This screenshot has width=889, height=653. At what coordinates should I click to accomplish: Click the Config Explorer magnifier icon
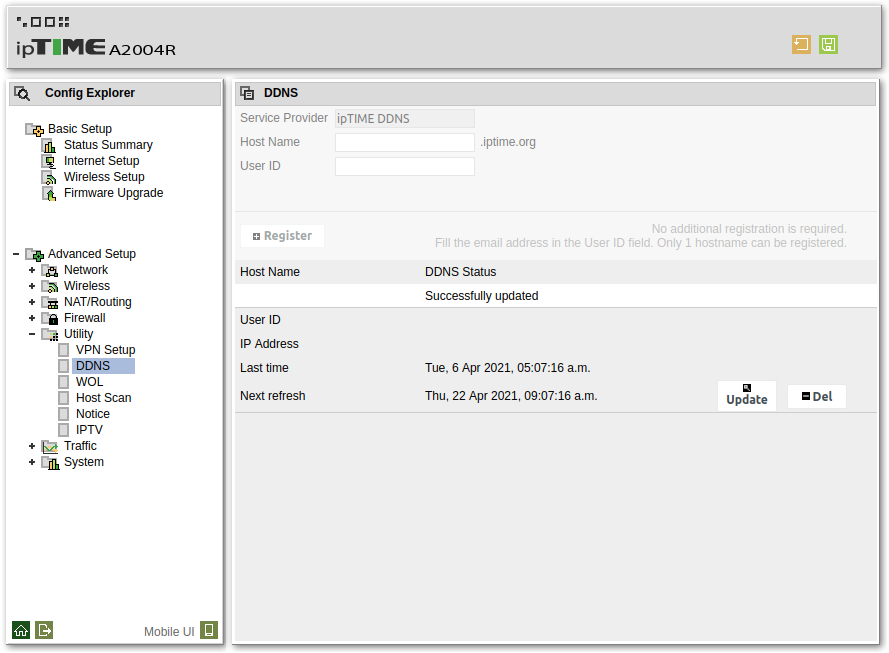point(22,93)
